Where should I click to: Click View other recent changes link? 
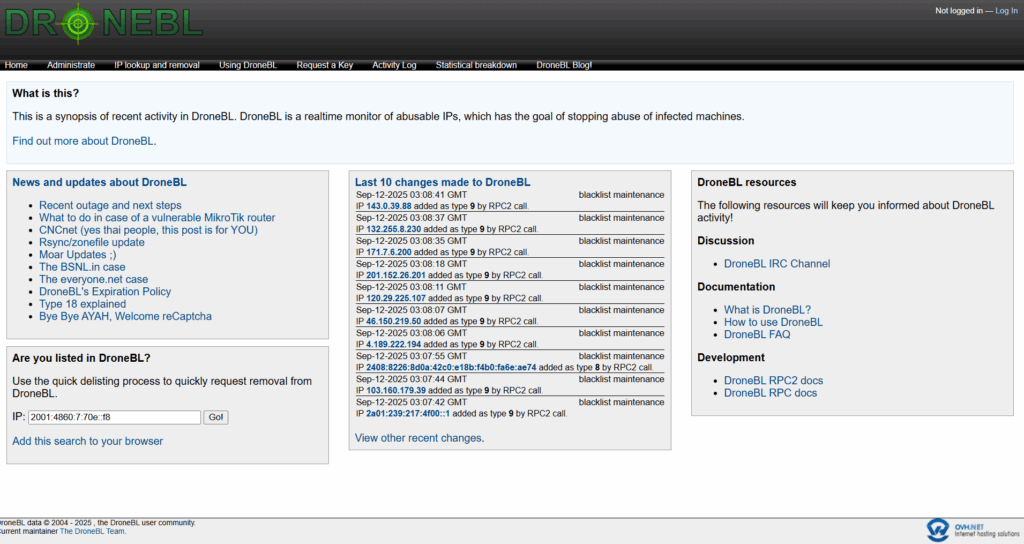pos(418,438)
